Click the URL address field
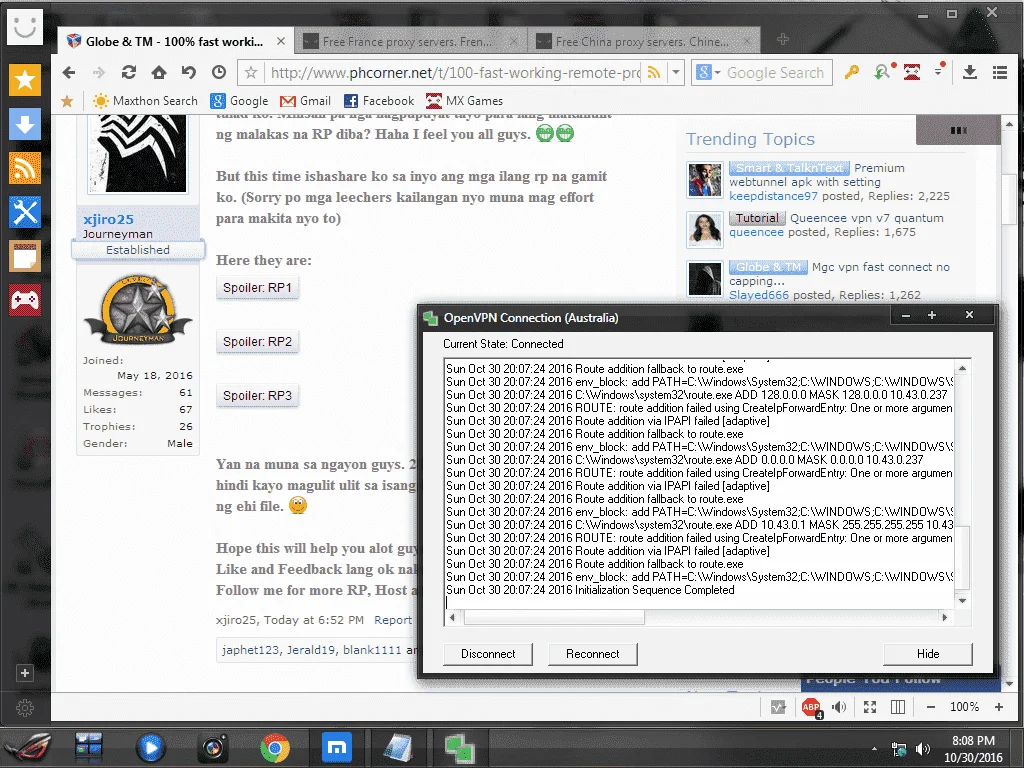The width and height of the screenshot is (1024, 768). (455, 72)
